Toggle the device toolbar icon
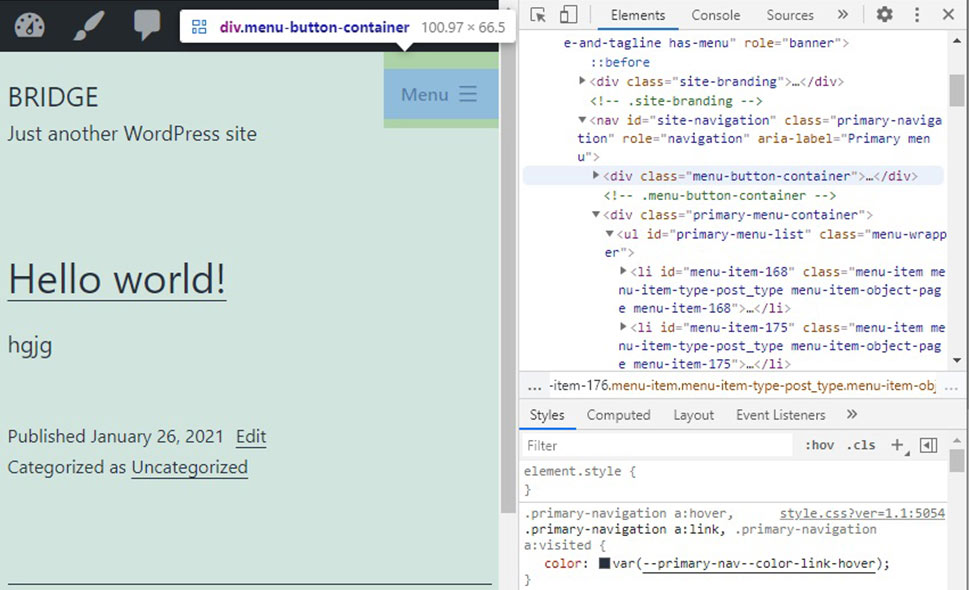The image size is (969, 590). click(x=568, y=15)
